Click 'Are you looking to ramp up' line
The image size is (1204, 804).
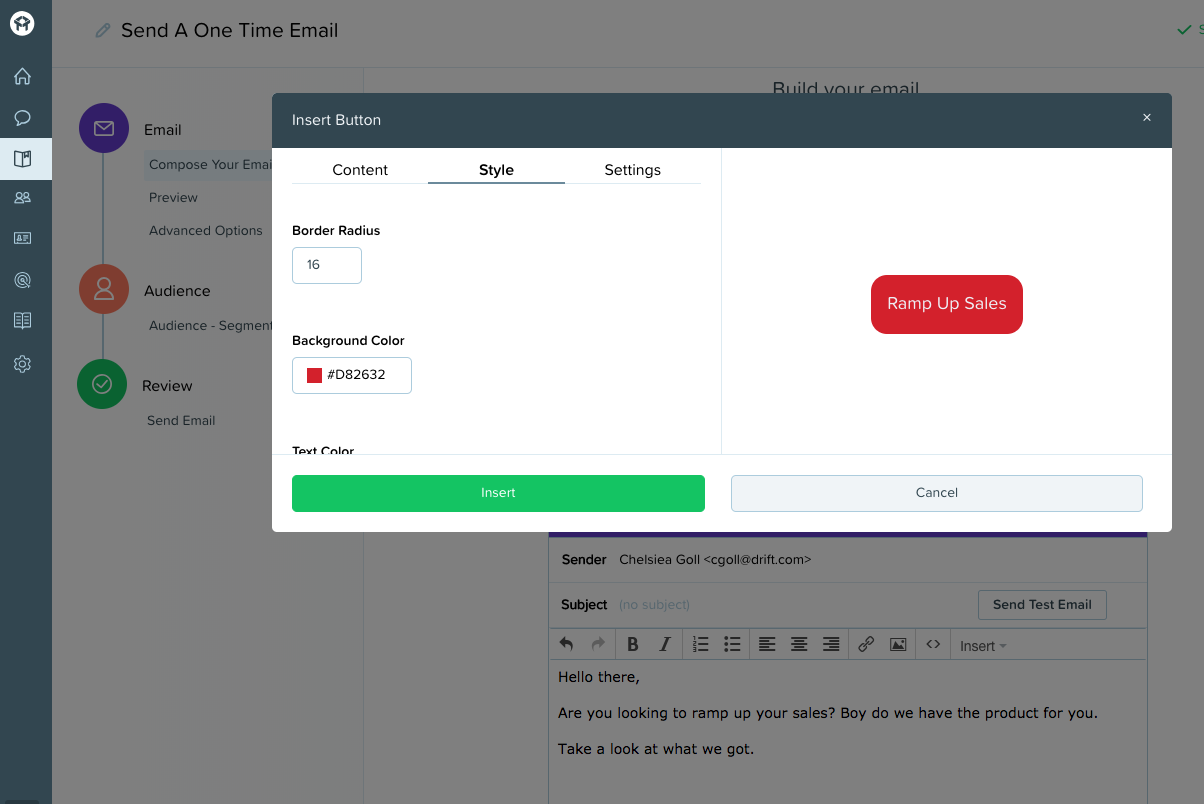click(x=828, y=713)
